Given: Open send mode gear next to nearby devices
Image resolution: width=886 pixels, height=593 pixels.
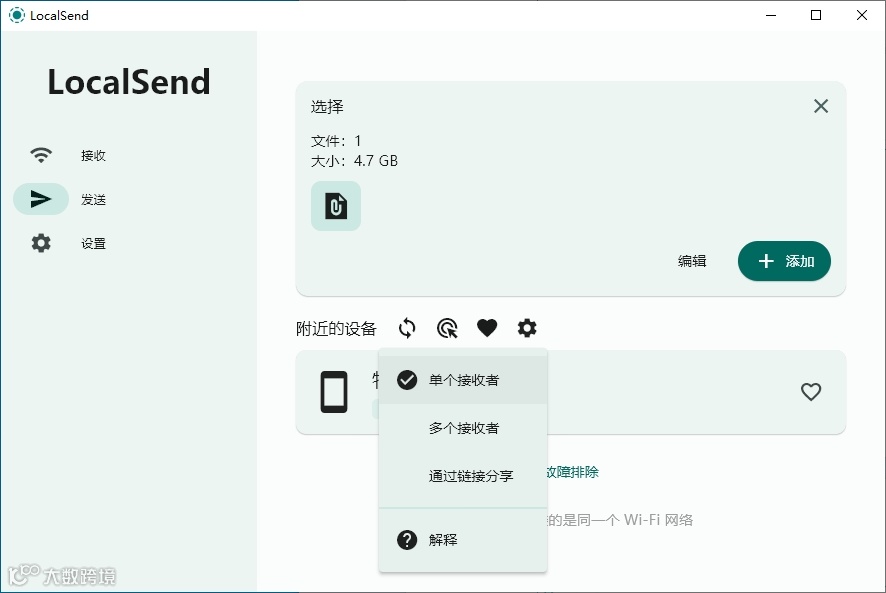Looking at the screenshot, I should [x=527, y=328].
